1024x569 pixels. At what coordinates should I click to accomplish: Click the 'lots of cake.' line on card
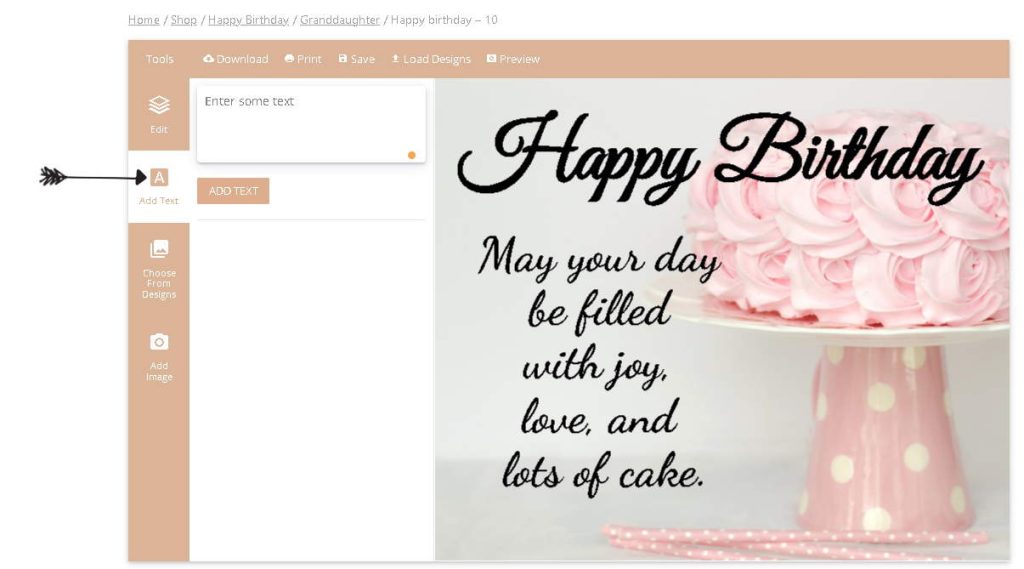pyautogui.click(x=603, y=472)
